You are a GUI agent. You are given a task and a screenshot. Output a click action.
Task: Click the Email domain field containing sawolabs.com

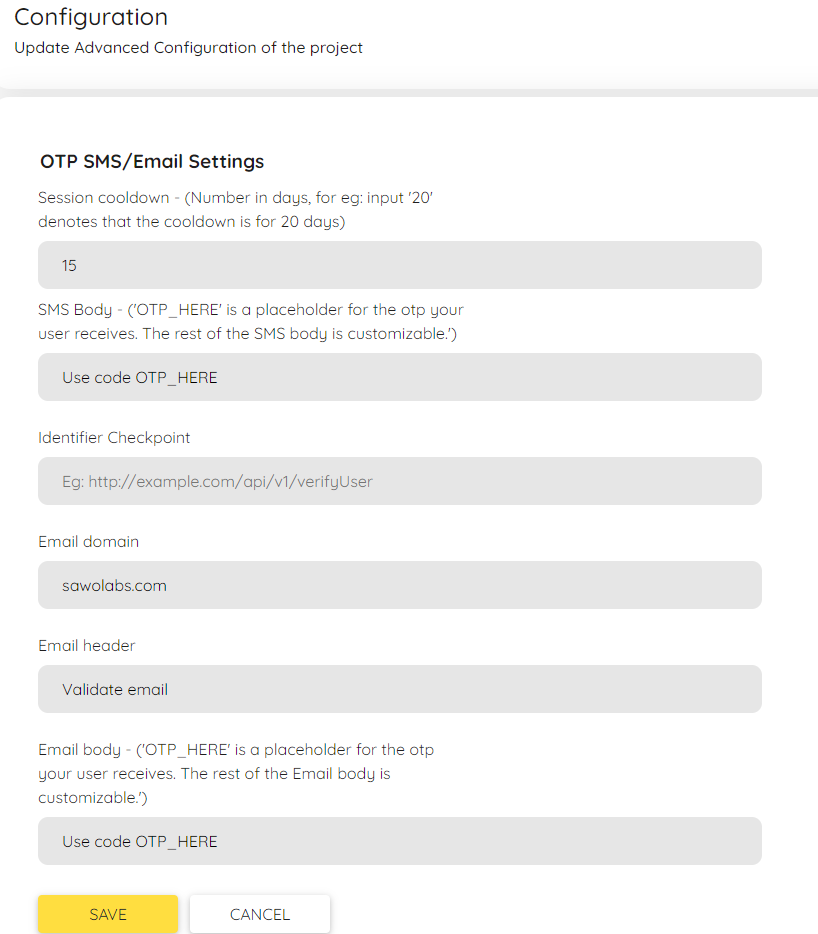(x=400, y=585)
